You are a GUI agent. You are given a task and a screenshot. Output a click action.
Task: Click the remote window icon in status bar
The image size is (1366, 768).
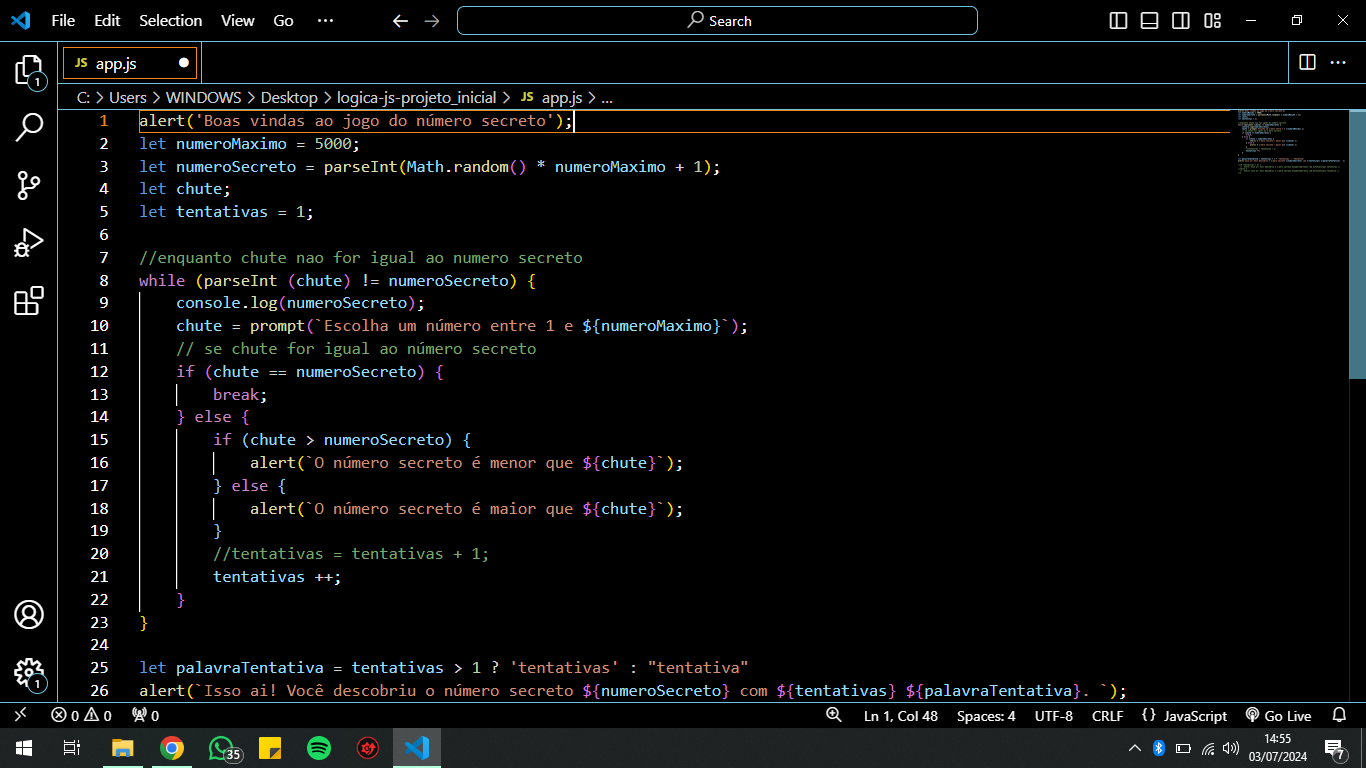(21, 716)
